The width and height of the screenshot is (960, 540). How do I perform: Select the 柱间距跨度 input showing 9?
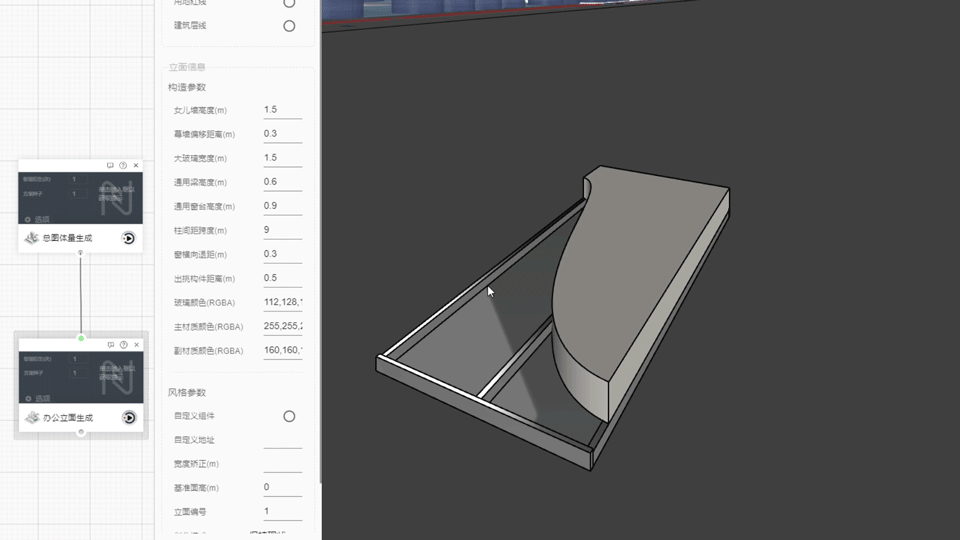[x=282, y=230]
